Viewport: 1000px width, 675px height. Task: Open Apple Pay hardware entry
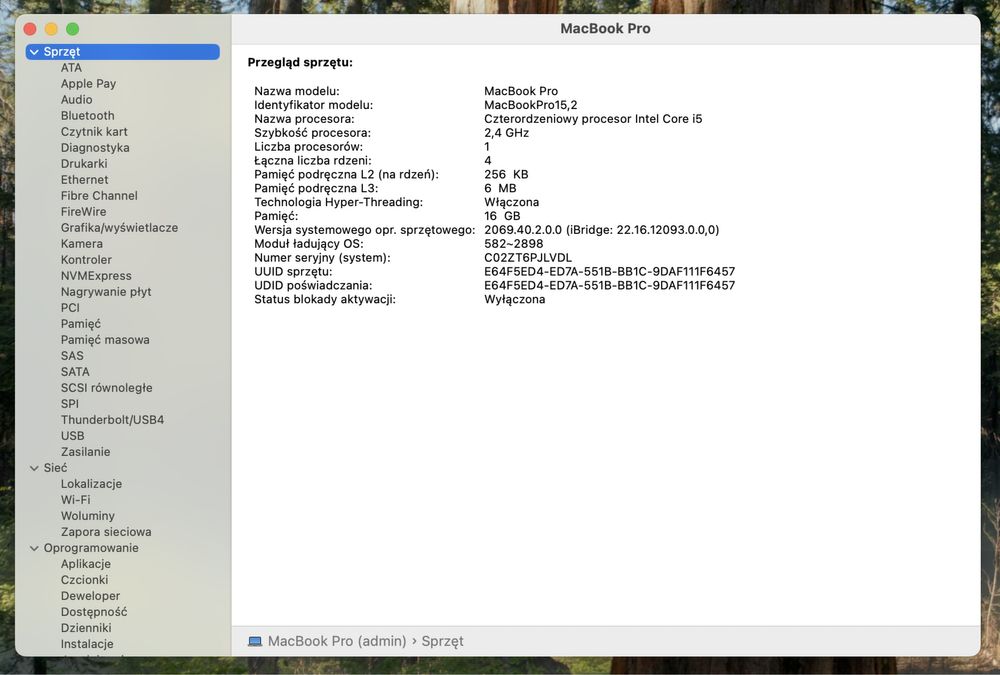[x=88, y=84]
